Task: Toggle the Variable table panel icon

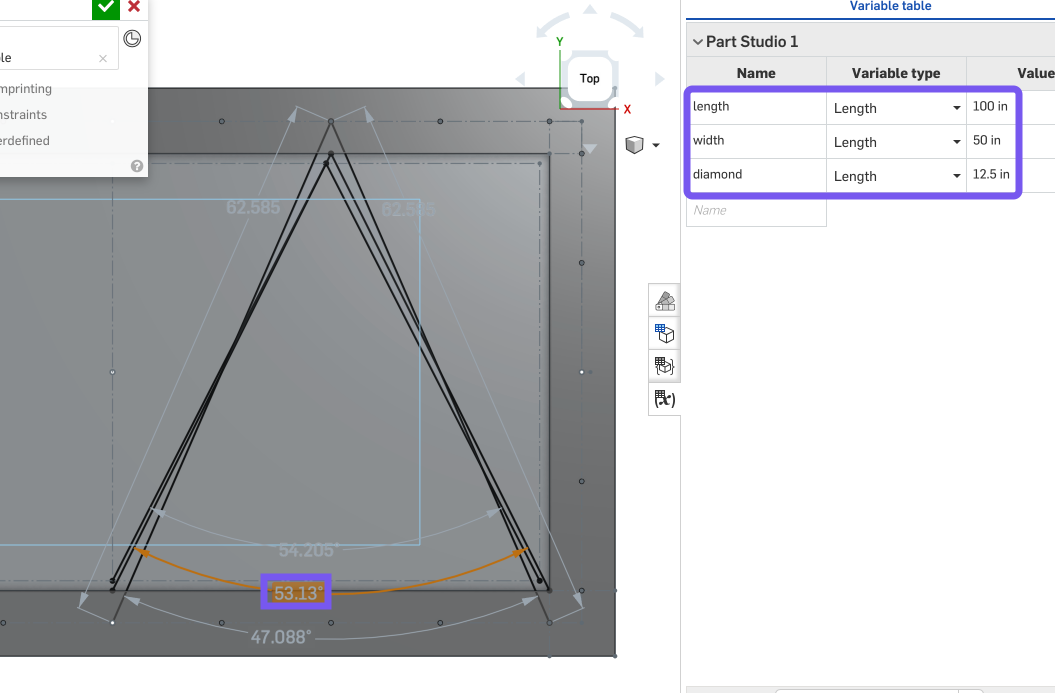Action: (x=664, y=399)
